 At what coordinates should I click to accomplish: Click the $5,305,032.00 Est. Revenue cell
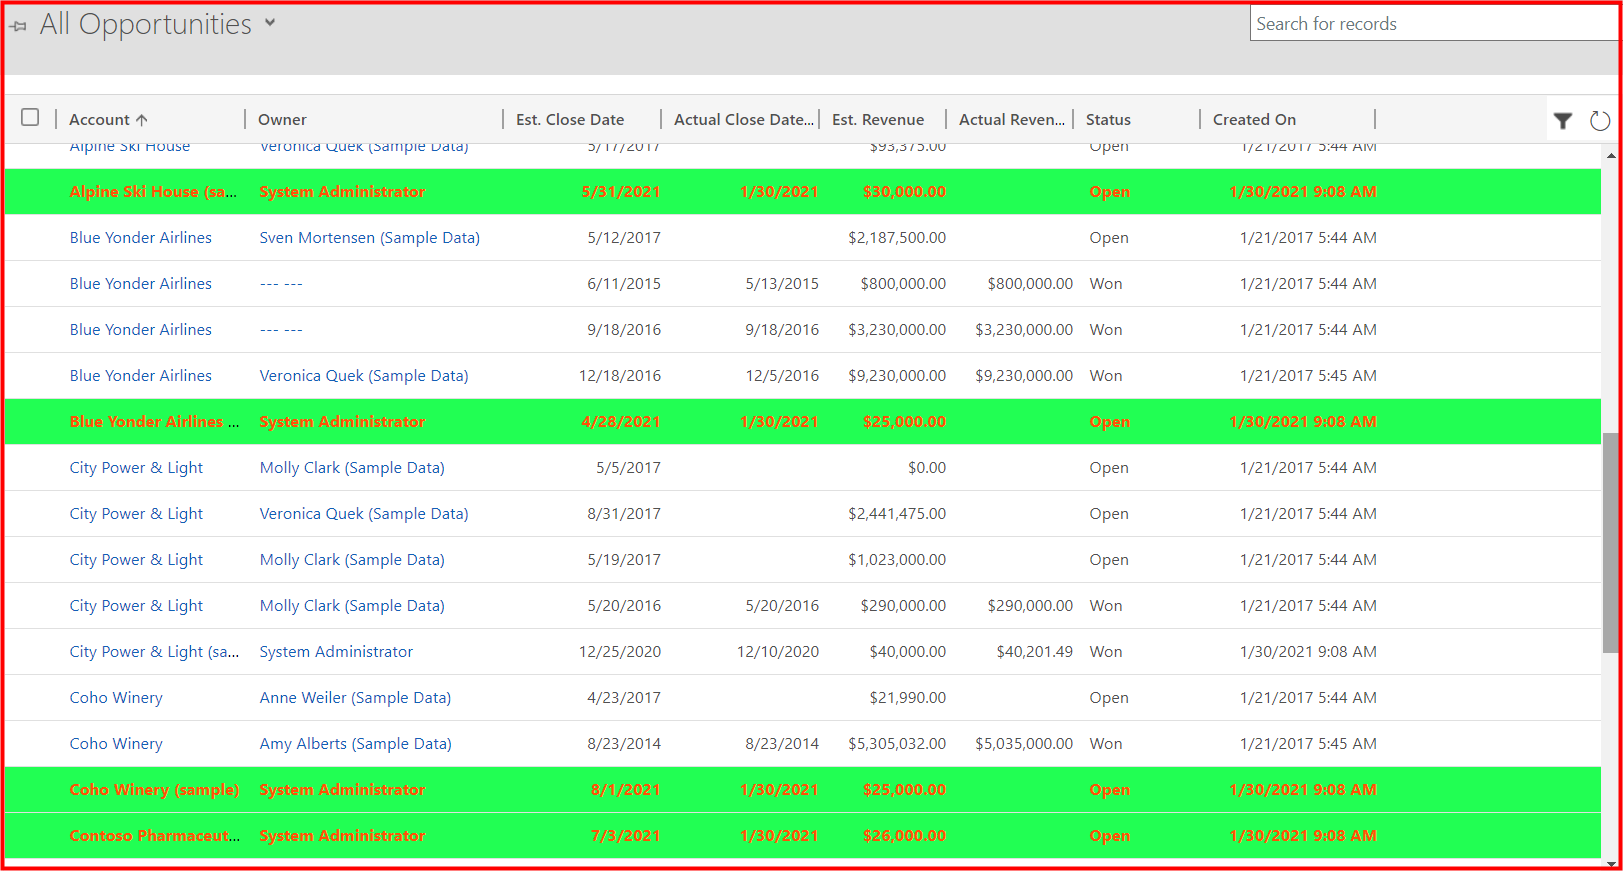pos(897,743)
